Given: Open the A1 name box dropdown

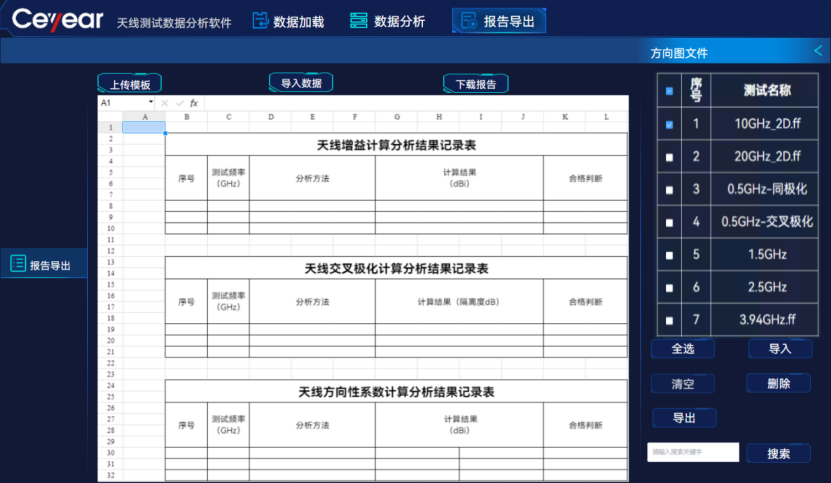Looking at the screenshot, I should coord(151,102).
